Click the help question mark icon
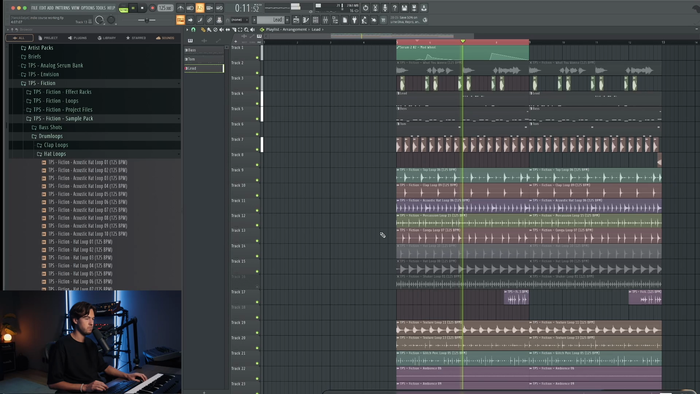 tap(395, 8)
